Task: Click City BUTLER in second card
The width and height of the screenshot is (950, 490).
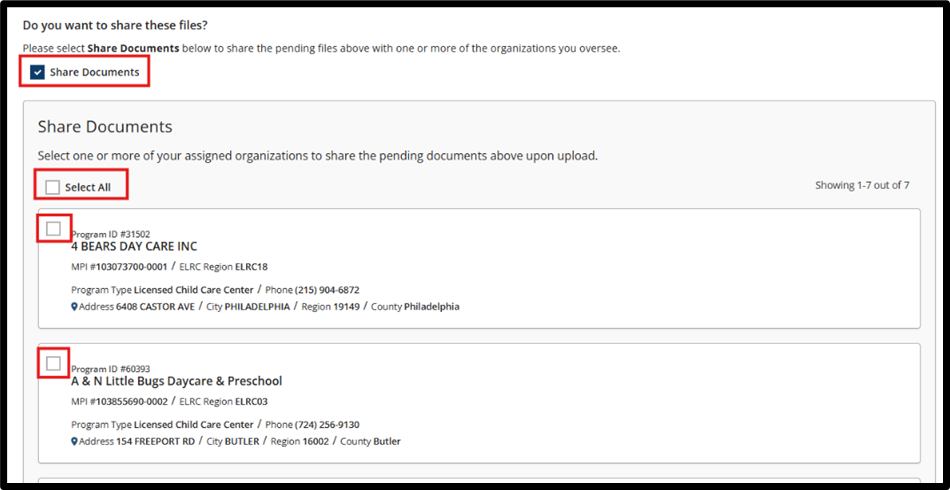Action: click(233, 442)
